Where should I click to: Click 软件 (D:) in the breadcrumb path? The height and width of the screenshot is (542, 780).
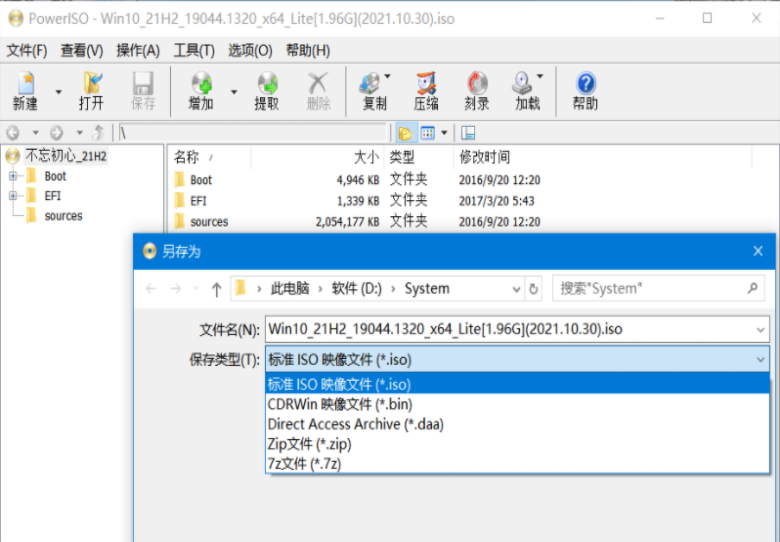(x=357, y=288)
